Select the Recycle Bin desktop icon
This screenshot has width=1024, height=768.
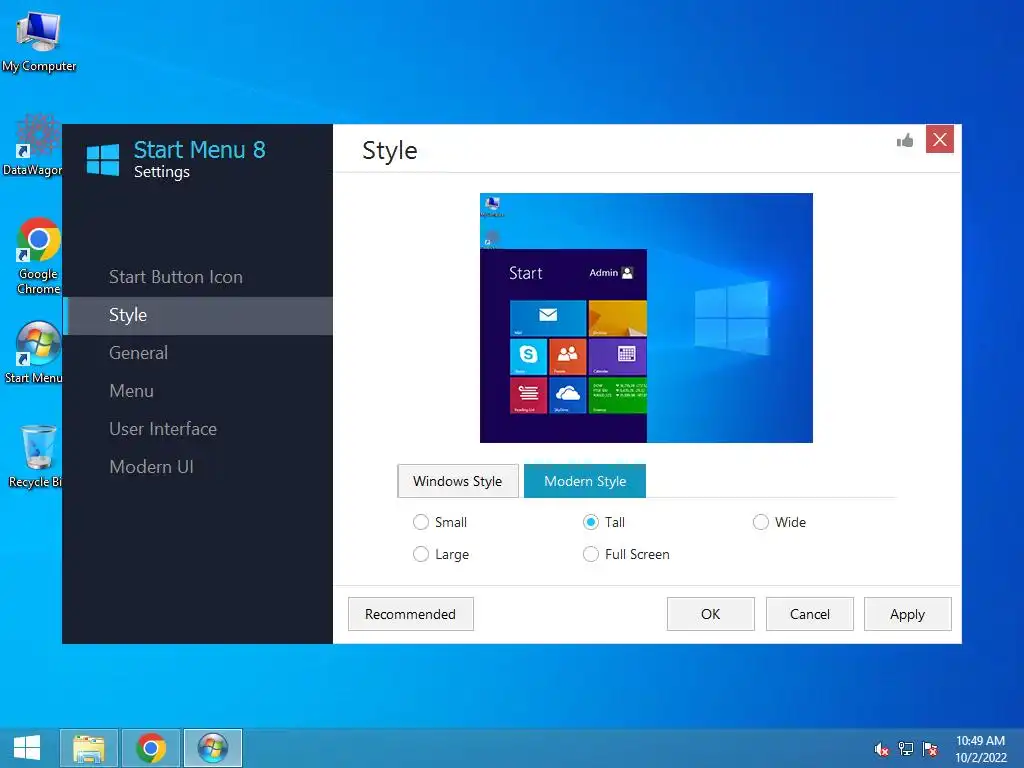click(x=35, y=456)
